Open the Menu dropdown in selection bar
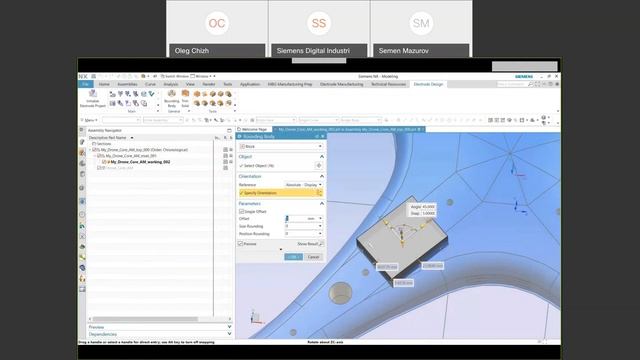 click(89, 120)
